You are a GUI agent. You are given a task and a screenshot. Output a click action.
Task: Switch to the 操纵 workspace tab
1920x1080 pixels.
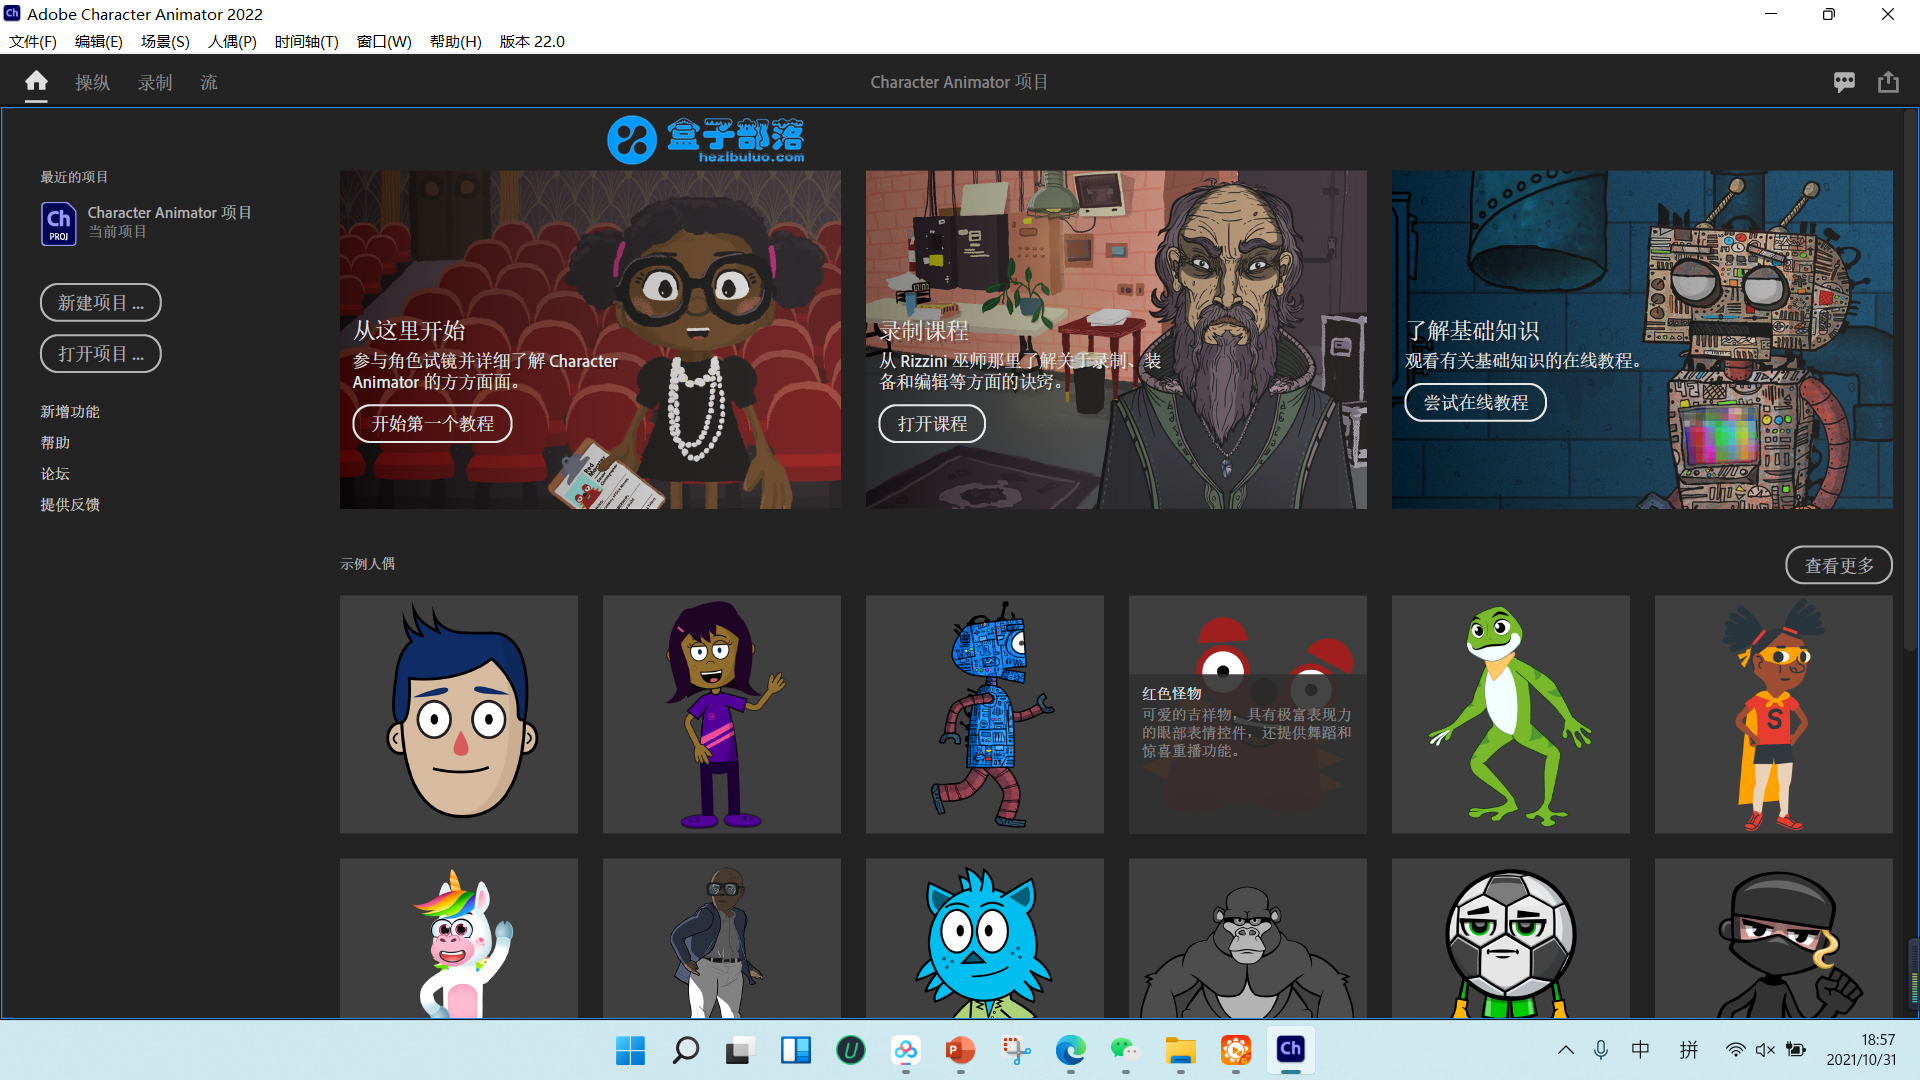pos(92,82)
